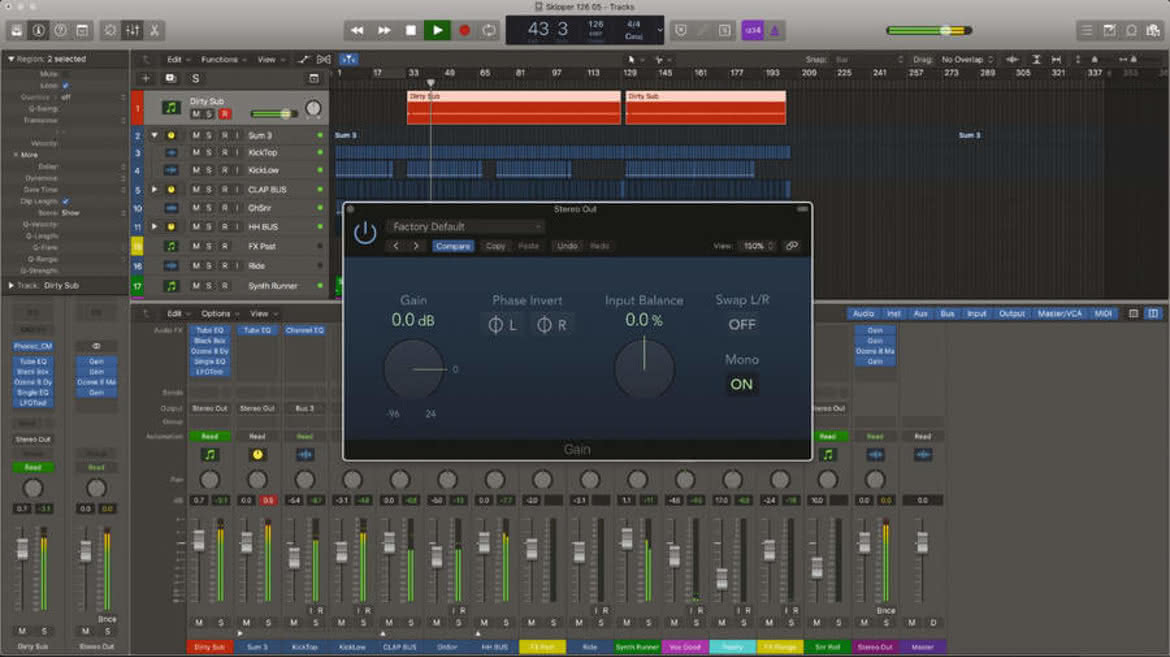Select the Aux filter tab in the Mixer
The height and width of the screenshot is (657, 1170).
coord(921,314)
